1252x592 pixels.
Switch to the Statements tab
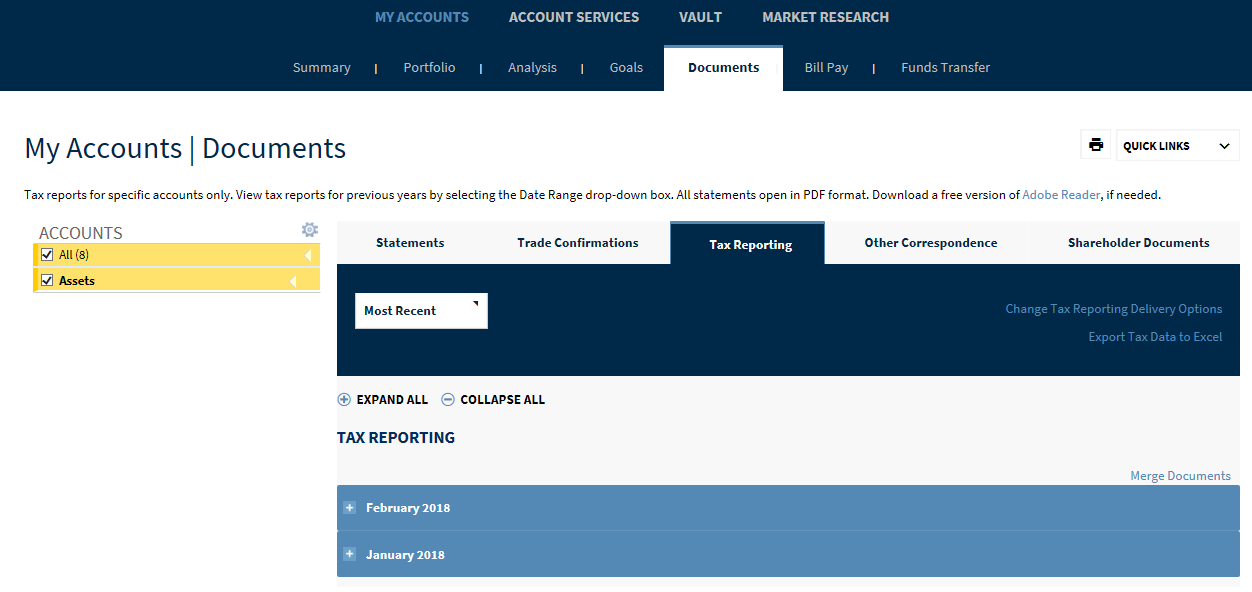410,243
